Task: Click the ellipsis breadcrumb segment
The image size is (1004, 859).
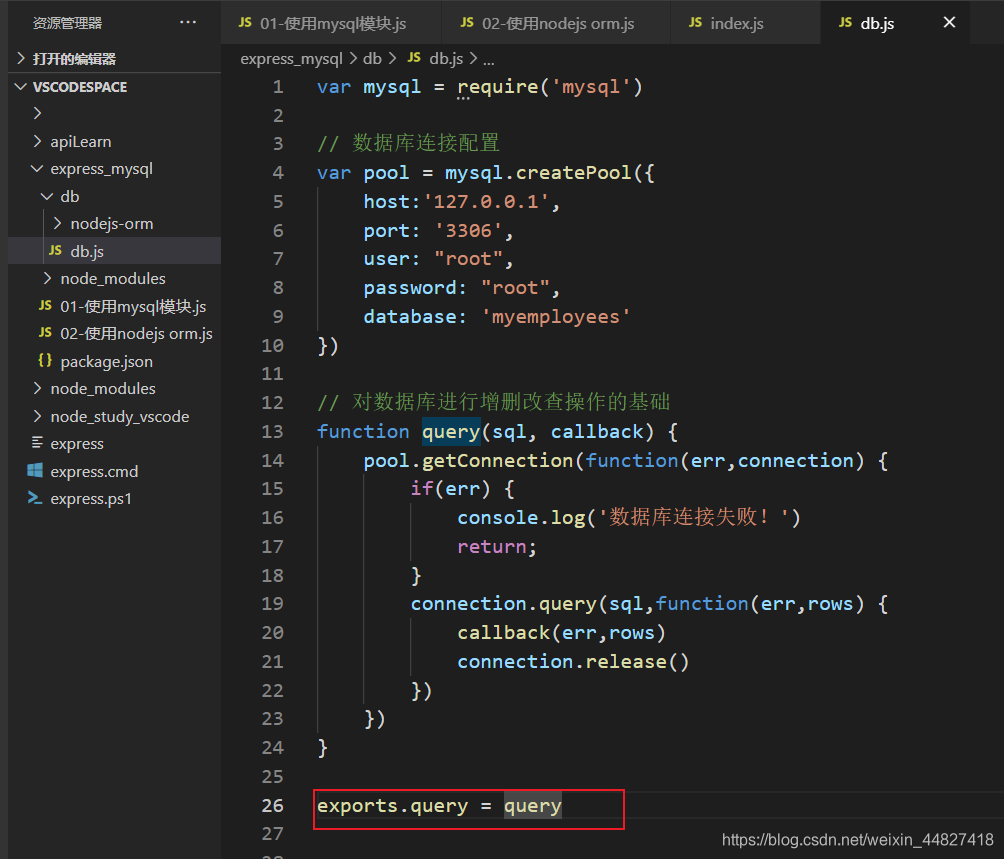Action: click(x=489, y=60)
